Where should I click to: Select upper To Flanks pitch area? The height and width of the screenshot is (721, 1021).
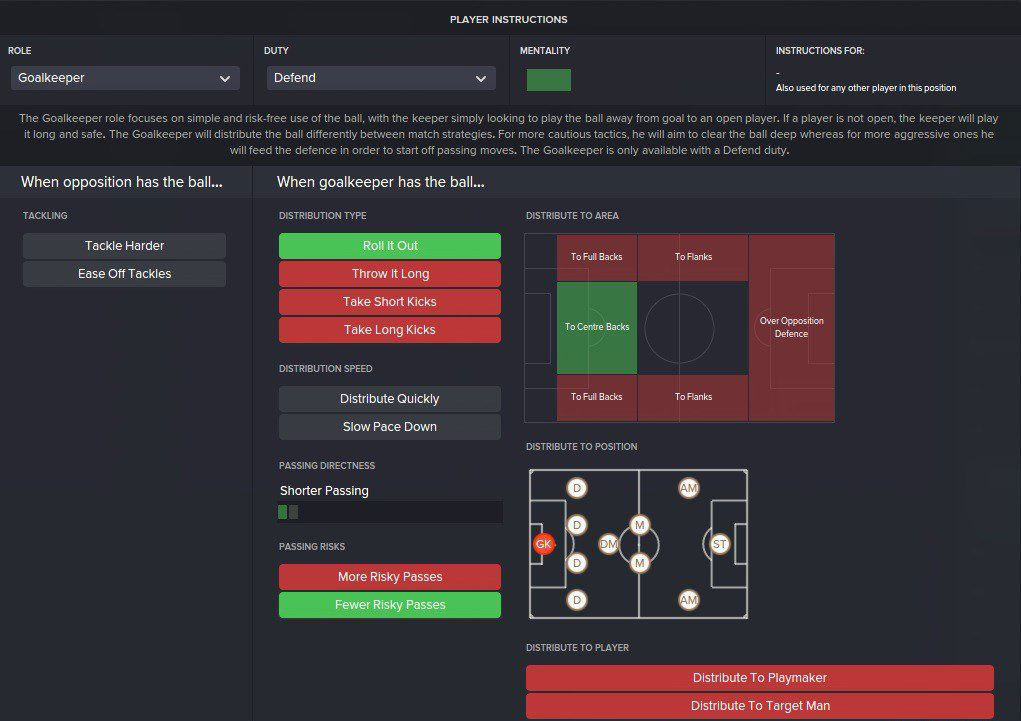coord(693,257)
